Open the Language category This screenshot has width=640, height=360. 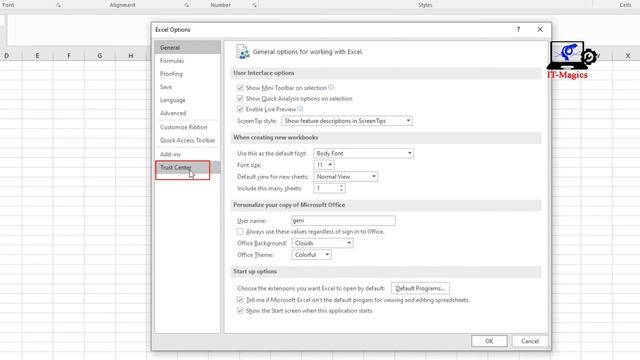pyautogui.click(x=187, y=100)
